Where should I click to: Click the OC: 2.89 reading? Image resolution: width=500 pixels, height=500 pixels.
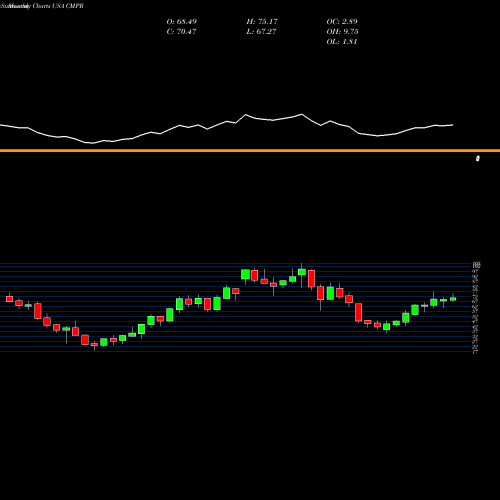point(342,22)
